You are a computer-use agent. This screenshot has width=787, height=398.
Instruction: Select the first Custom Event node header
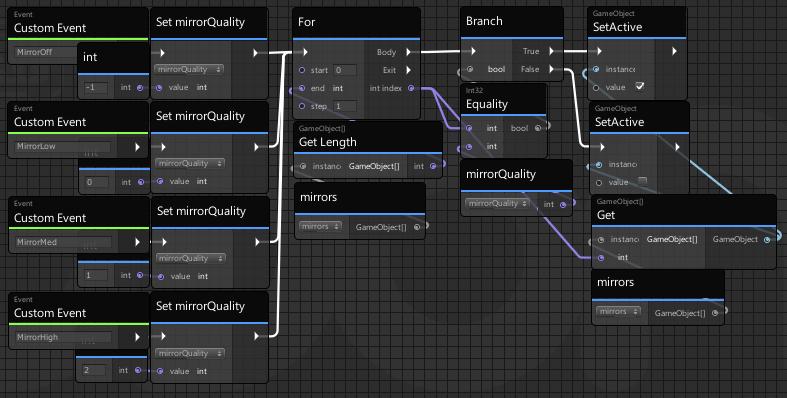pos(78,23)
